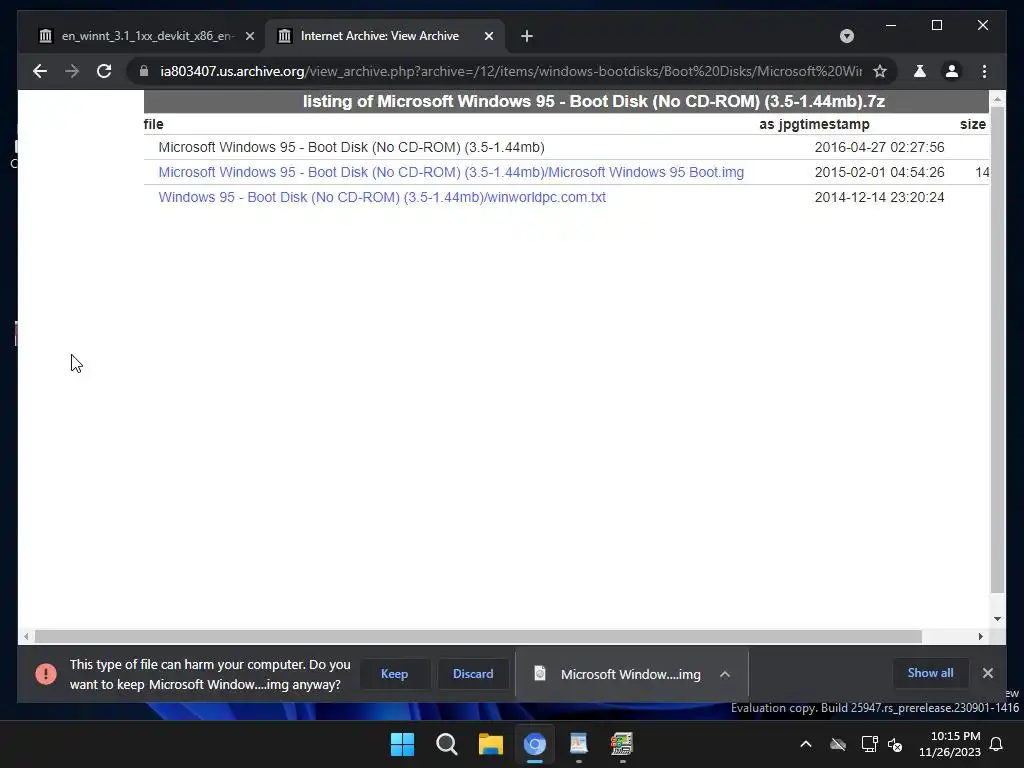This screenshot has width=1024, height=768.
Task: Expand the downloaded item options chevron
Action: click(725, 674)
